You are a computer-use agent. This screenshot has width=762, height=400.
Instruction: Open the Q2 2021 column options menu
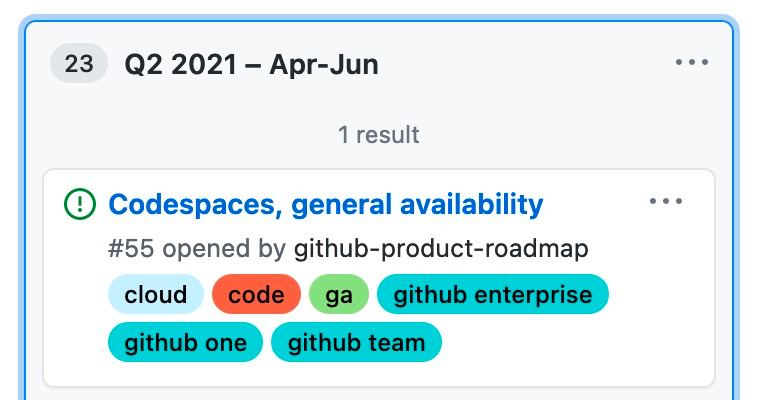pos(692,62)
